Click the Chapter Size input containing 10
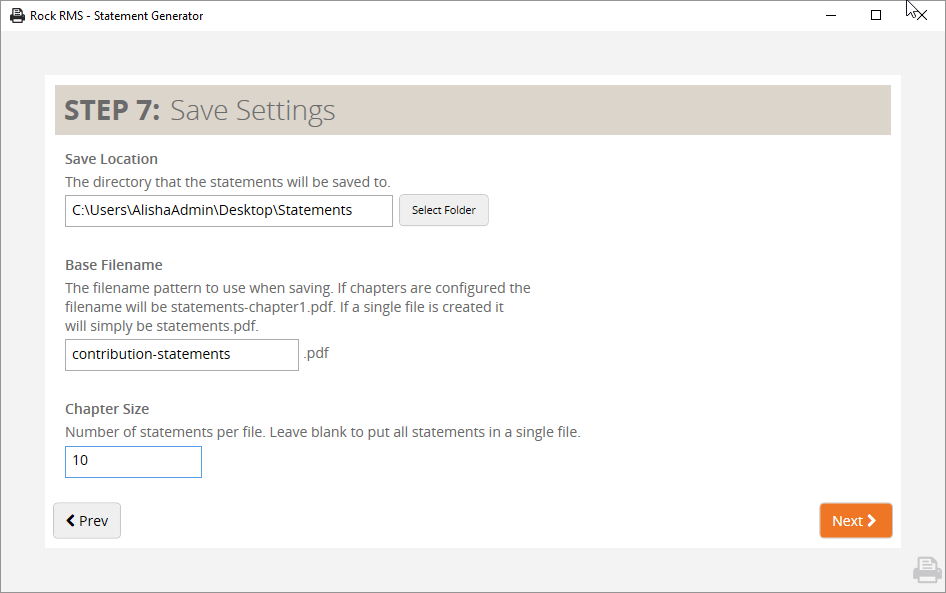This screenshot has height=593, width=946. tap(133, 462)
